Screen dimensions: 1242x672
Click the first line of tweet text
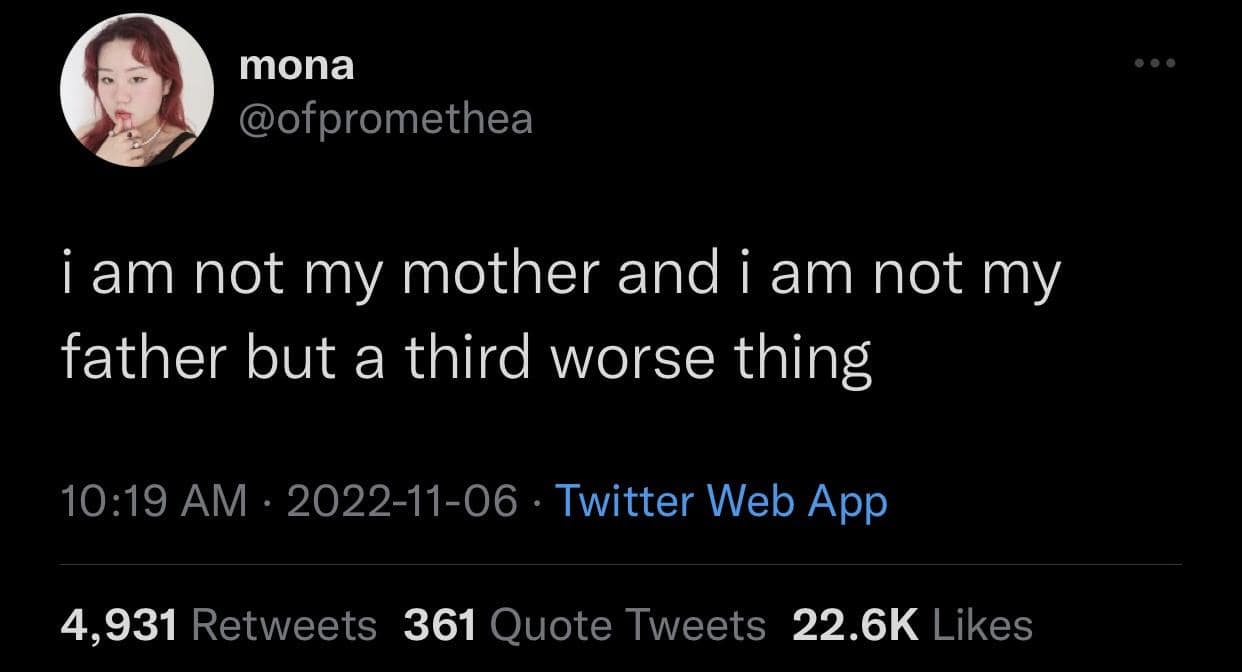558,277
